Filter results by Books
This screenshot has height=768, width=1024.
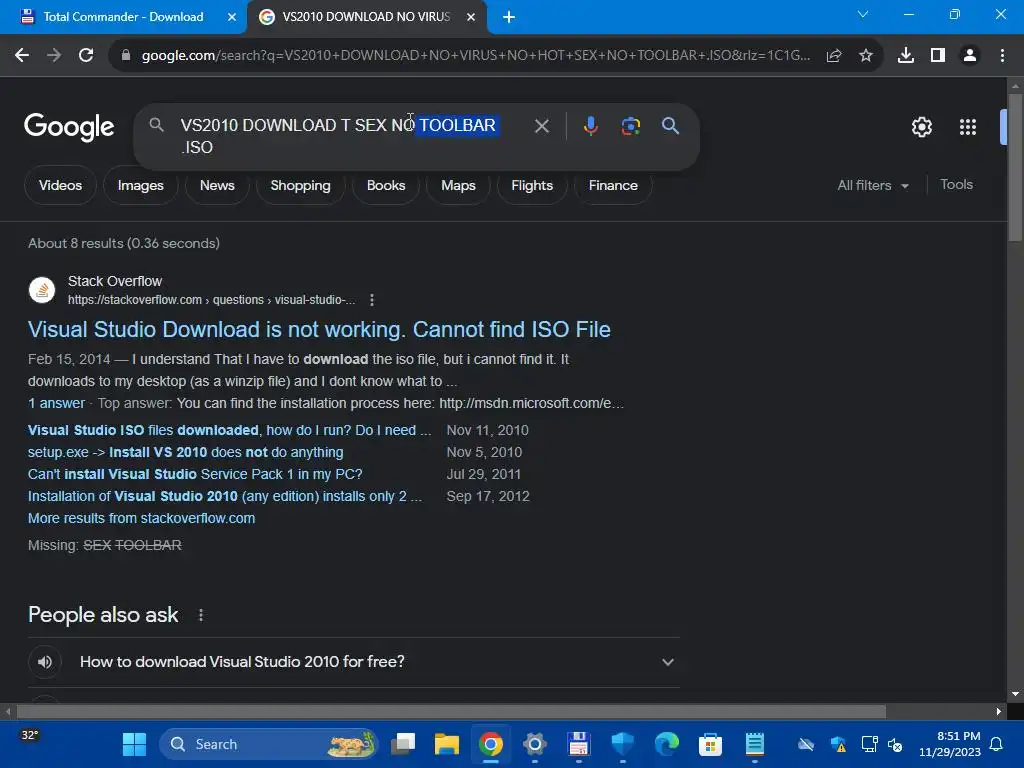386,185
